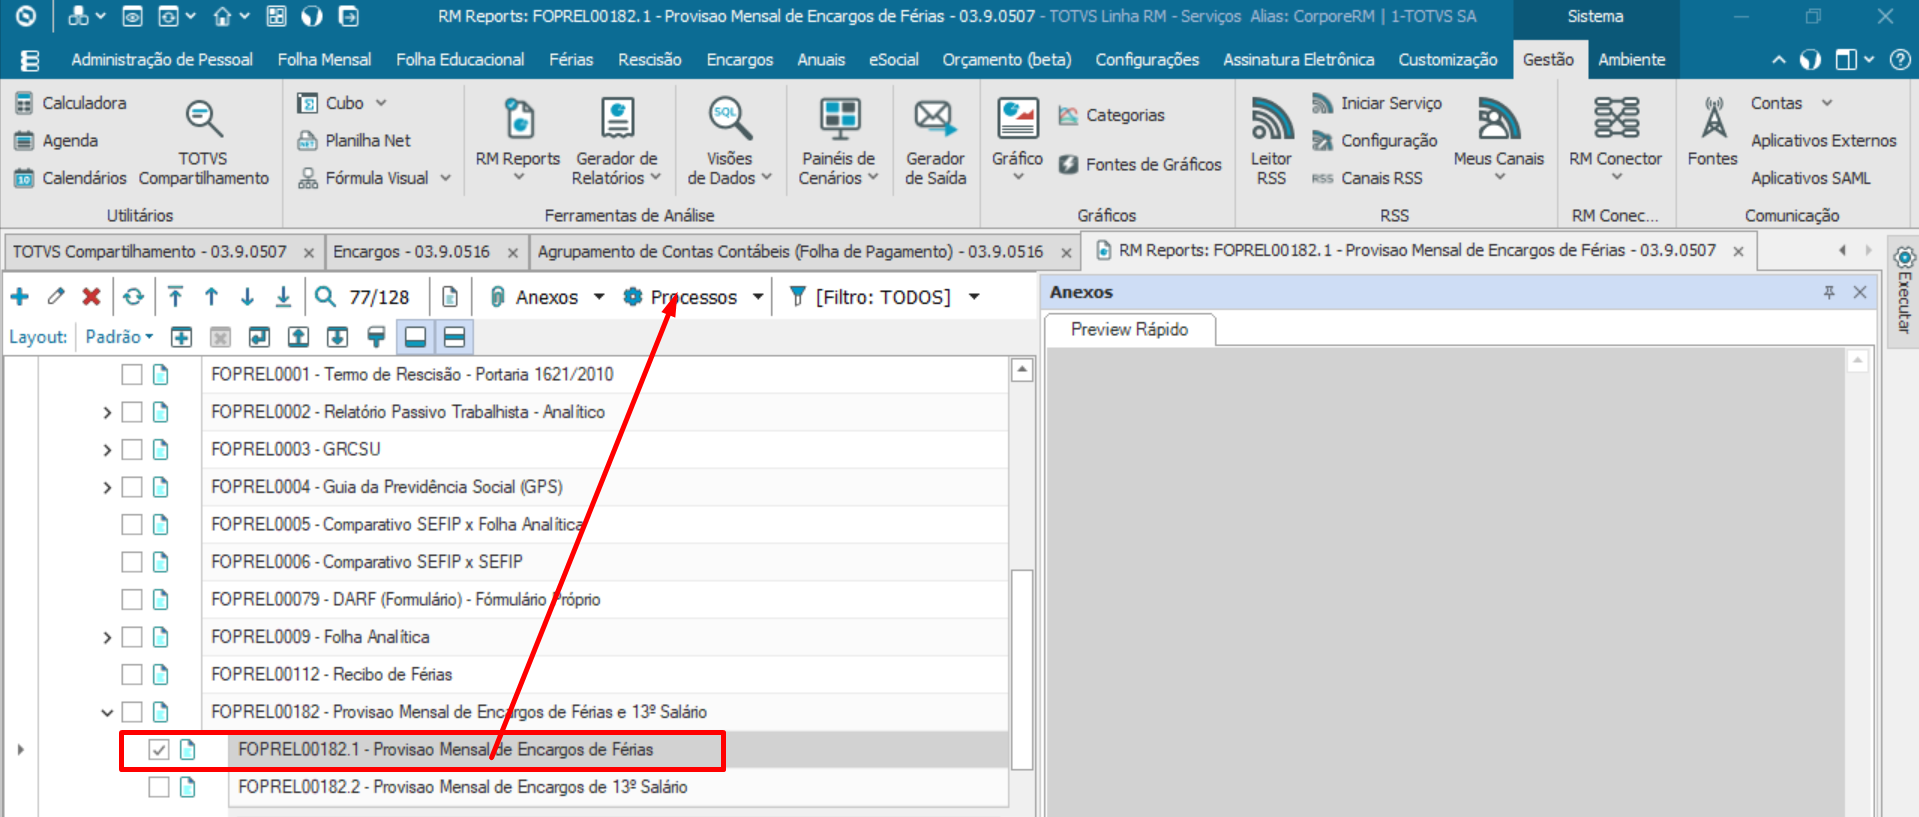The height and width of the screenshot is (817, 1919).
Task: Uncheck the FOPREL00182.1 report checkbox
Action: (x=158, y=750)
